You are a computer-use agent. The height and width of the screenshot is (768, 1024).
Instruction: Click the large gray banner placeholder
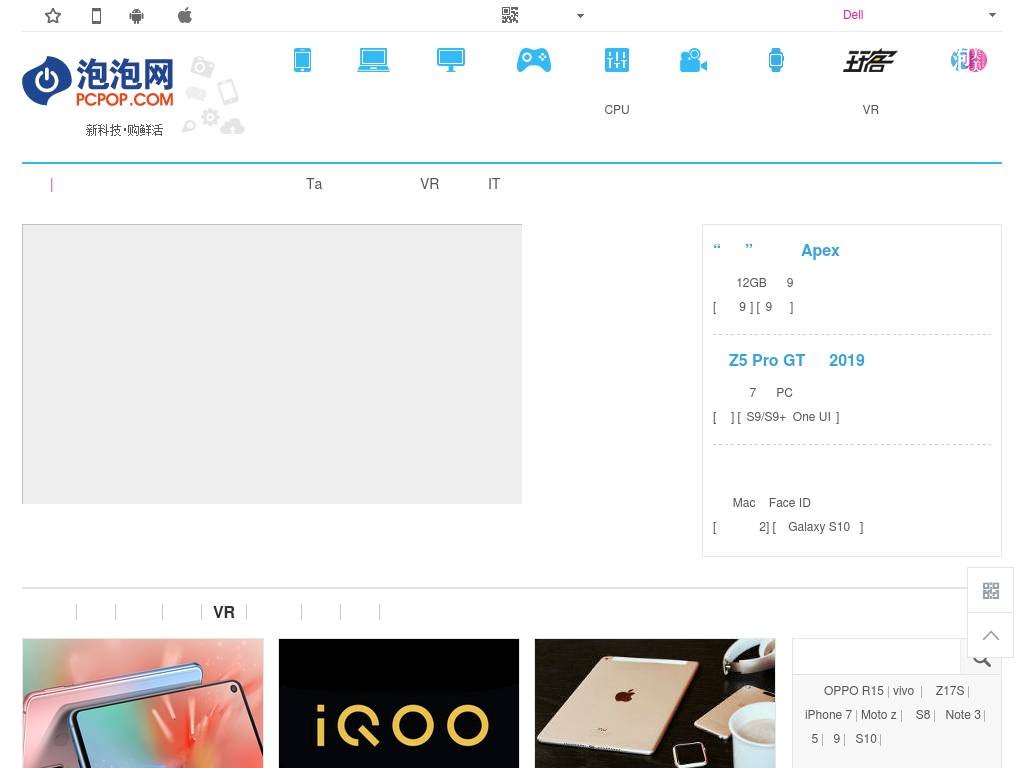pyautogui.click(x=272, y=364)
